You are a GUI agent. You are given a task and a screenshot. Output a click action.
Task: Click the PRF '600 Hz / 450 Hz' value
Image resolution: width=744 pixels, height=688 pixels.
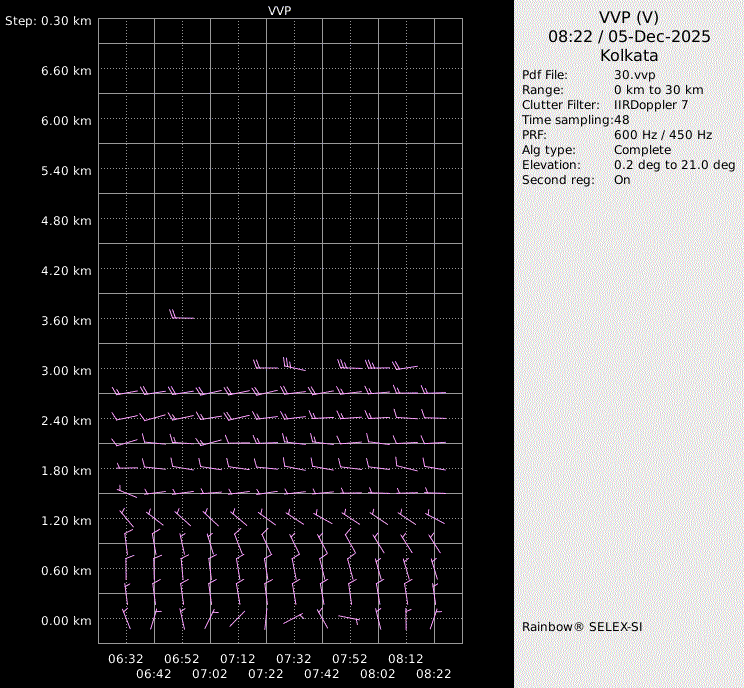[x=662, y=135]
